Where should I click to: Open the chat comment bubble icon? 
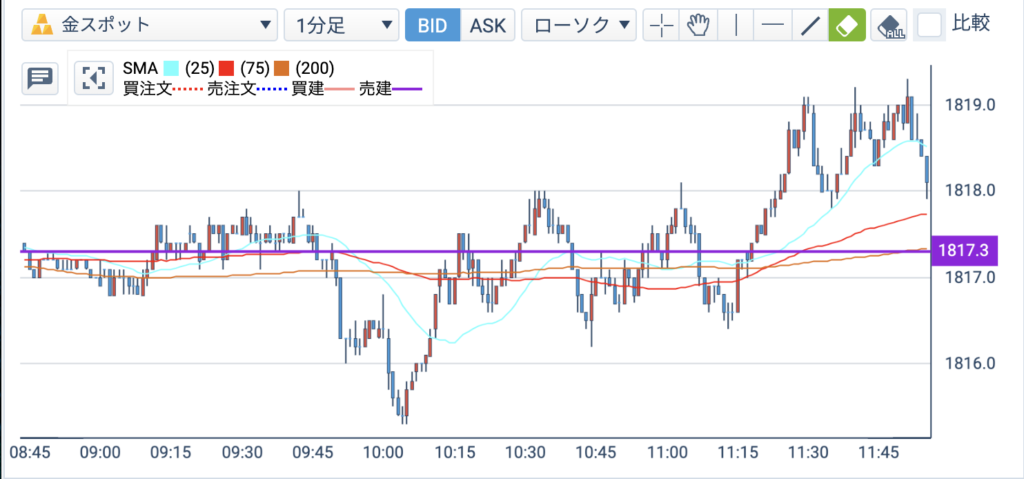[x=40, y=78]
